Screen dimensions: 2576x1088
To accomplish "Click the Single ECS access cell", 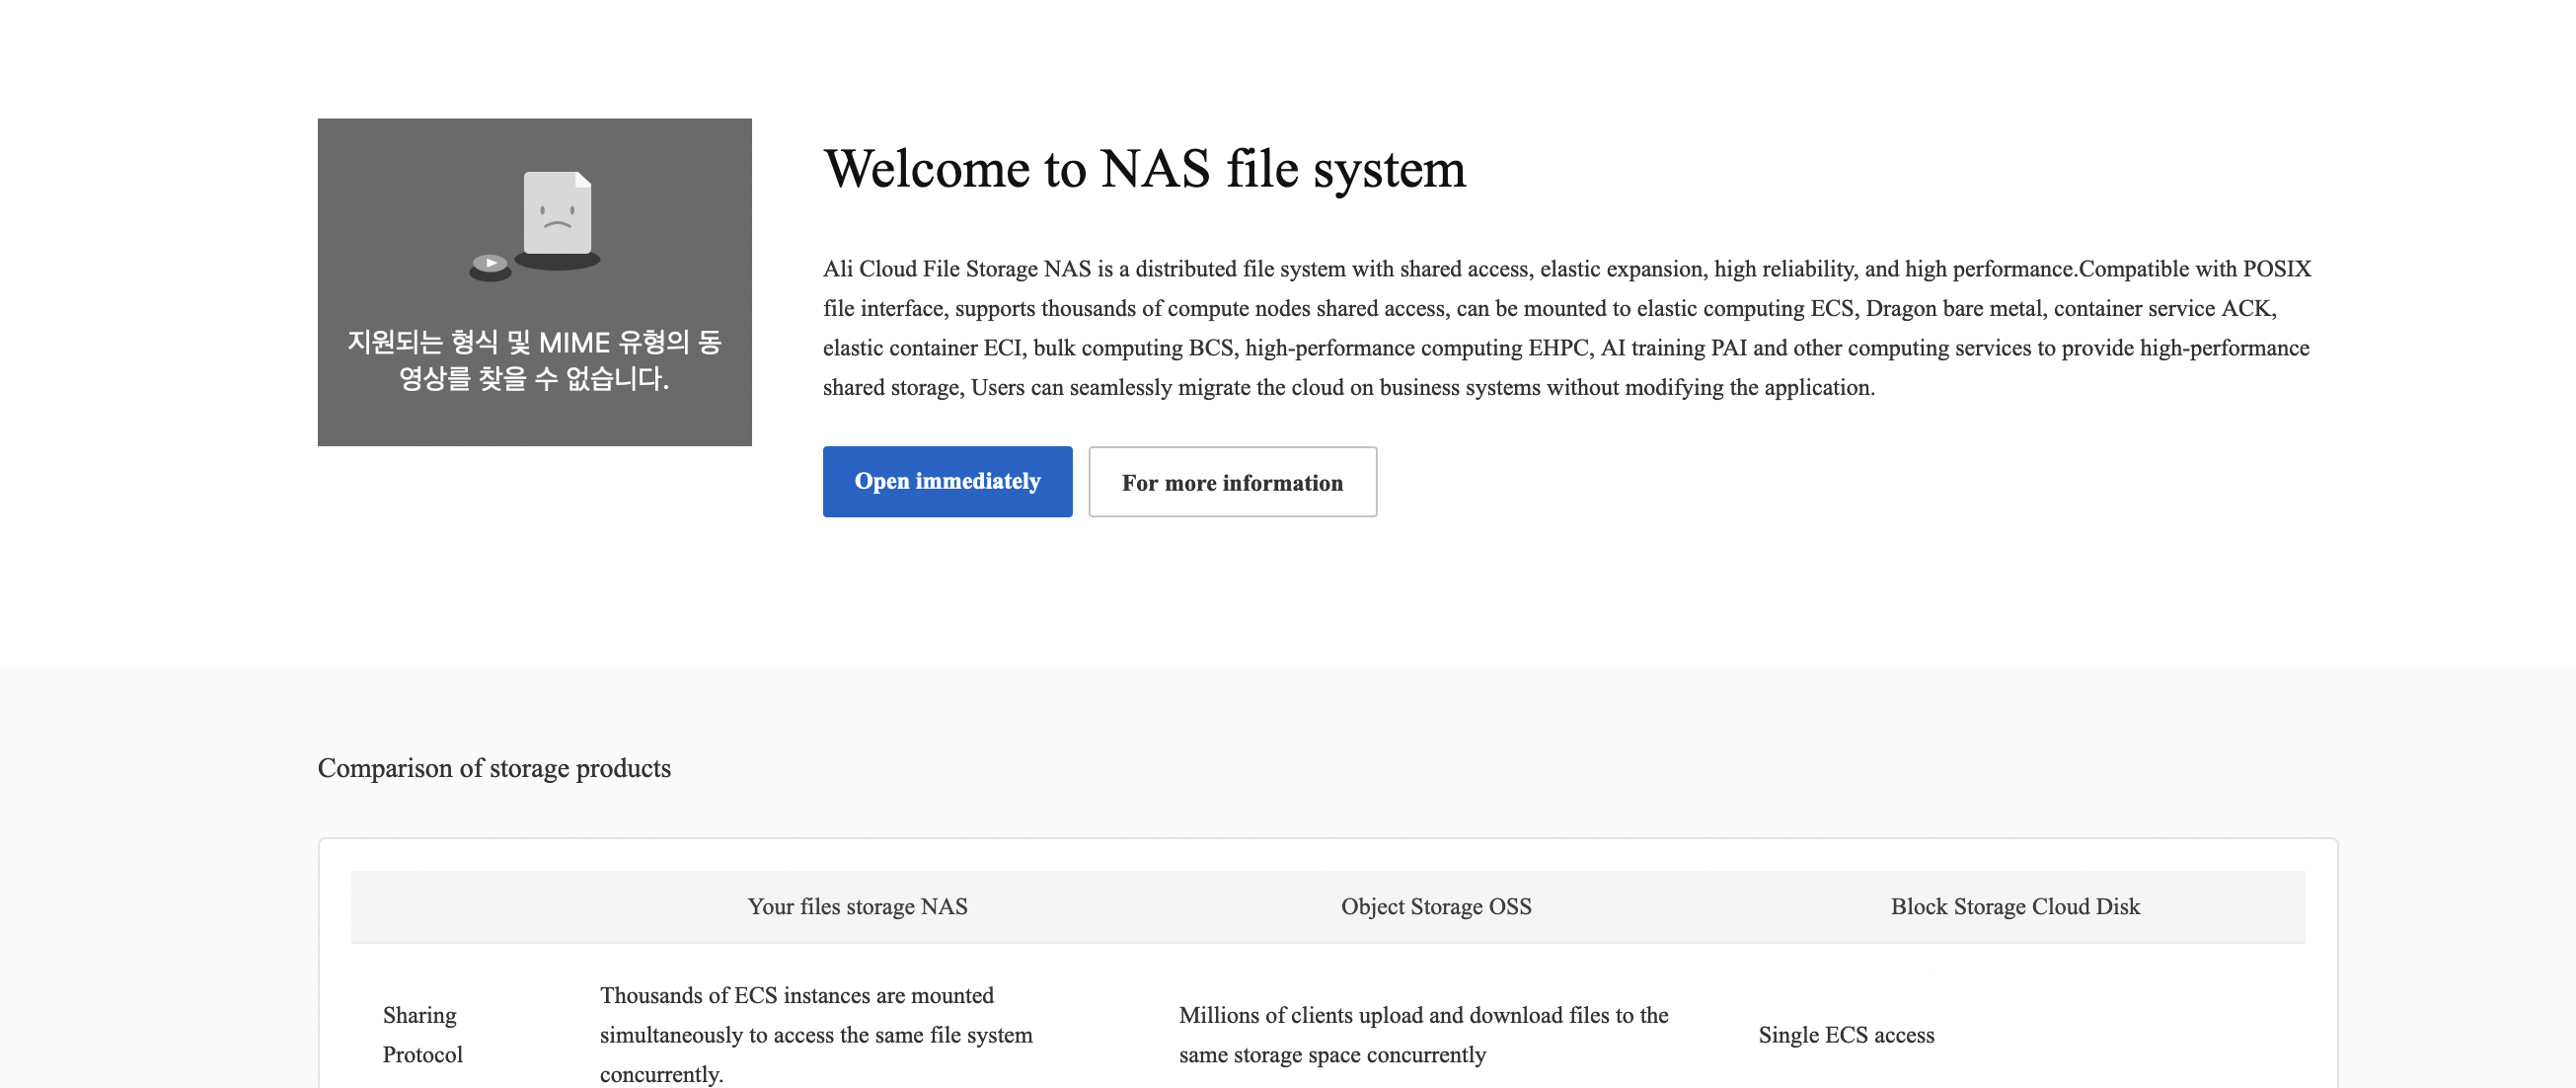I will click(x=1846, y=1035).
